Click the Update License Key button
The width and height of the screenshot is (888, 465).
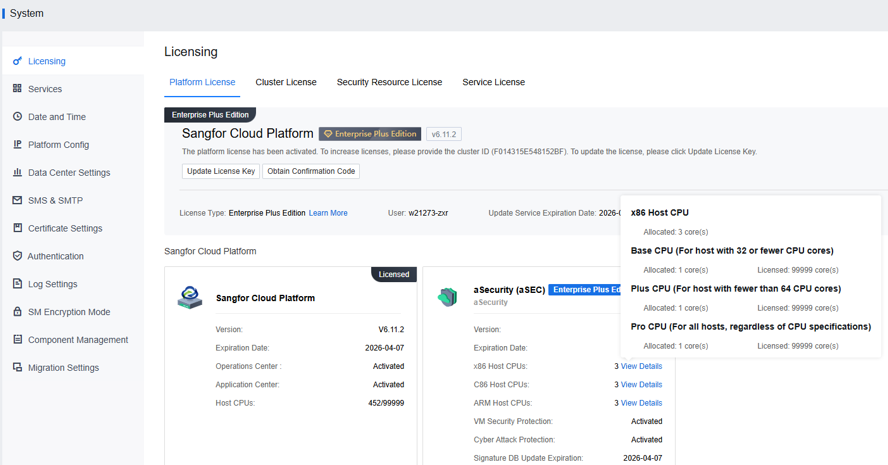(221, 171)
